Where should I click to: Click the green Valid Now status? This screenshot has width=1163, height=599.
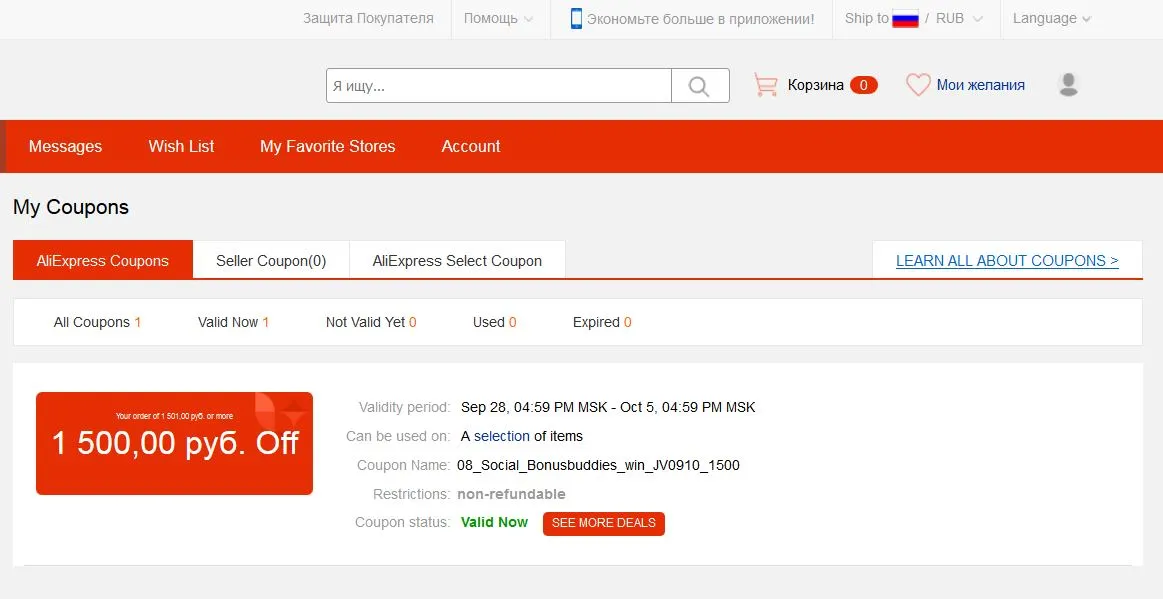click(494, 523)
